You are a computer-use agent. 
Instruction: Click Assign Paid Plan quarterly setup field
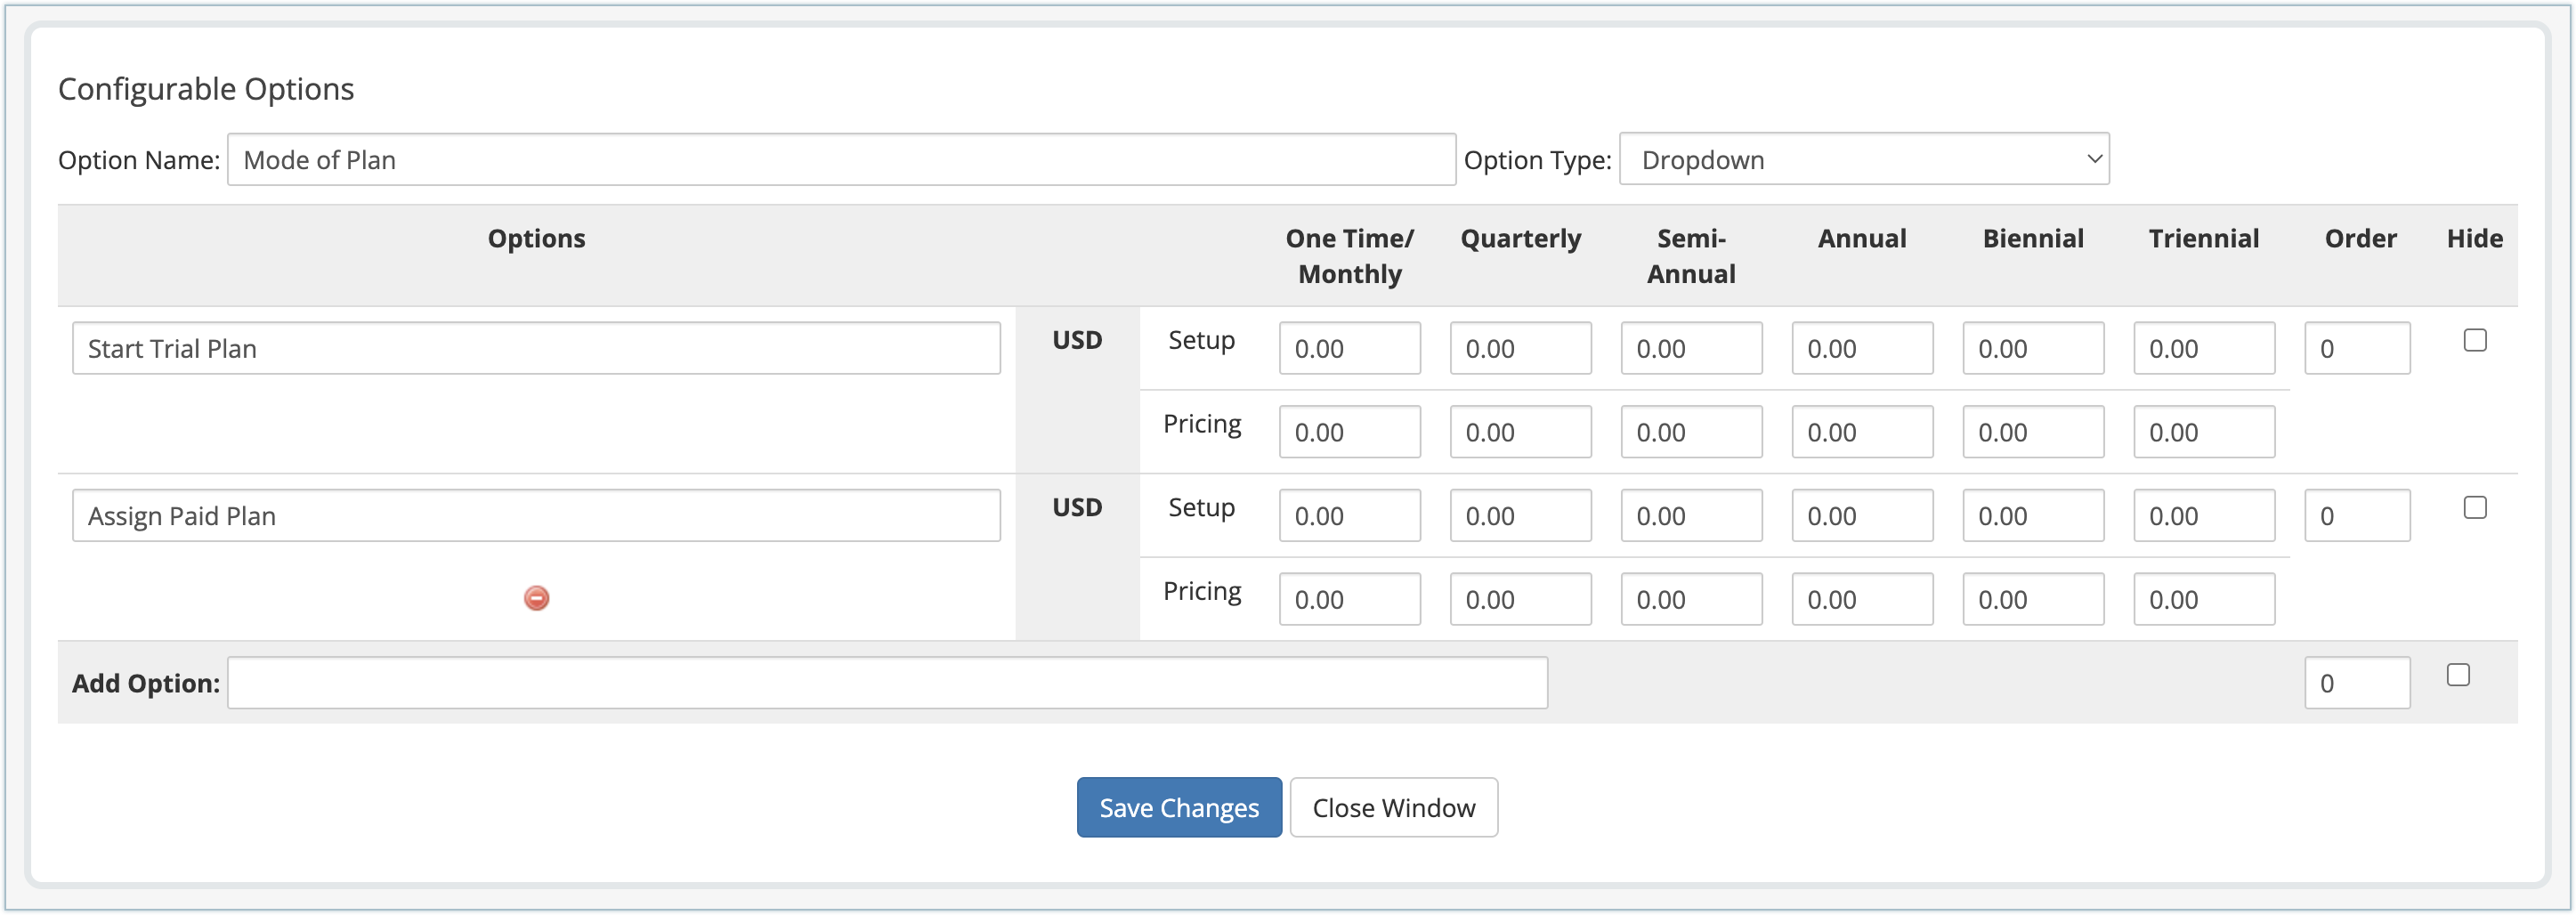(1520, 516)
